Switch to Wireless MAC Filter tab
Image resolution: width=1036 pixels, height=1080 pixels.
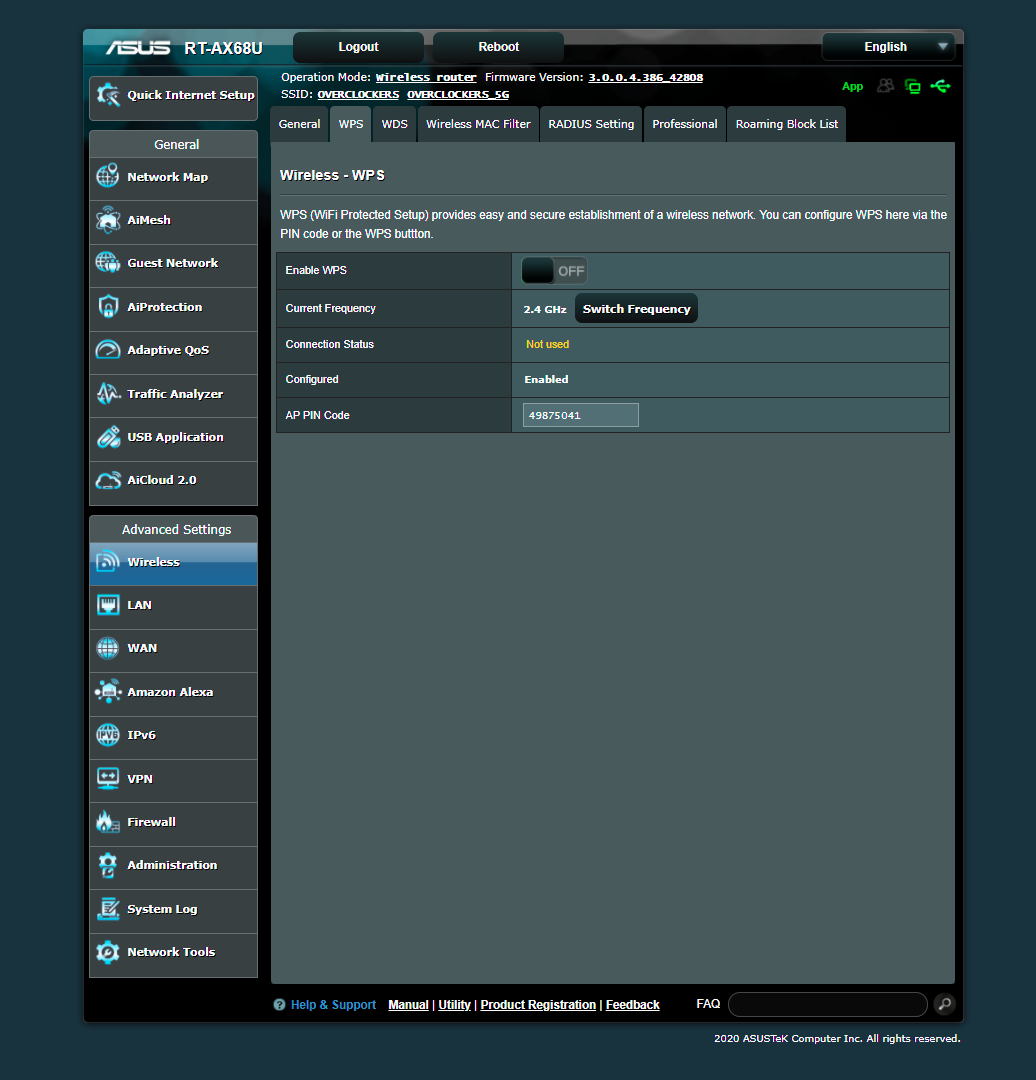478,124
